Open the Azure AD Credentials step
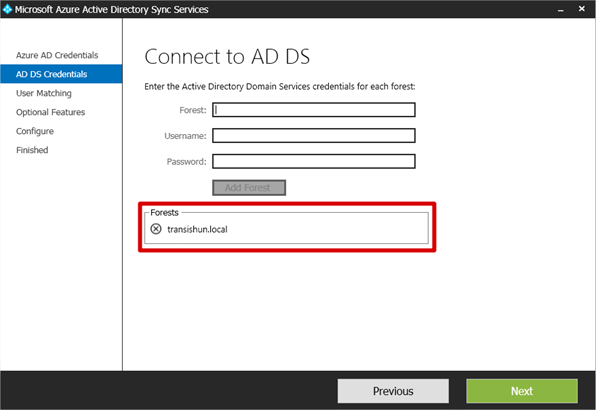 57,55
